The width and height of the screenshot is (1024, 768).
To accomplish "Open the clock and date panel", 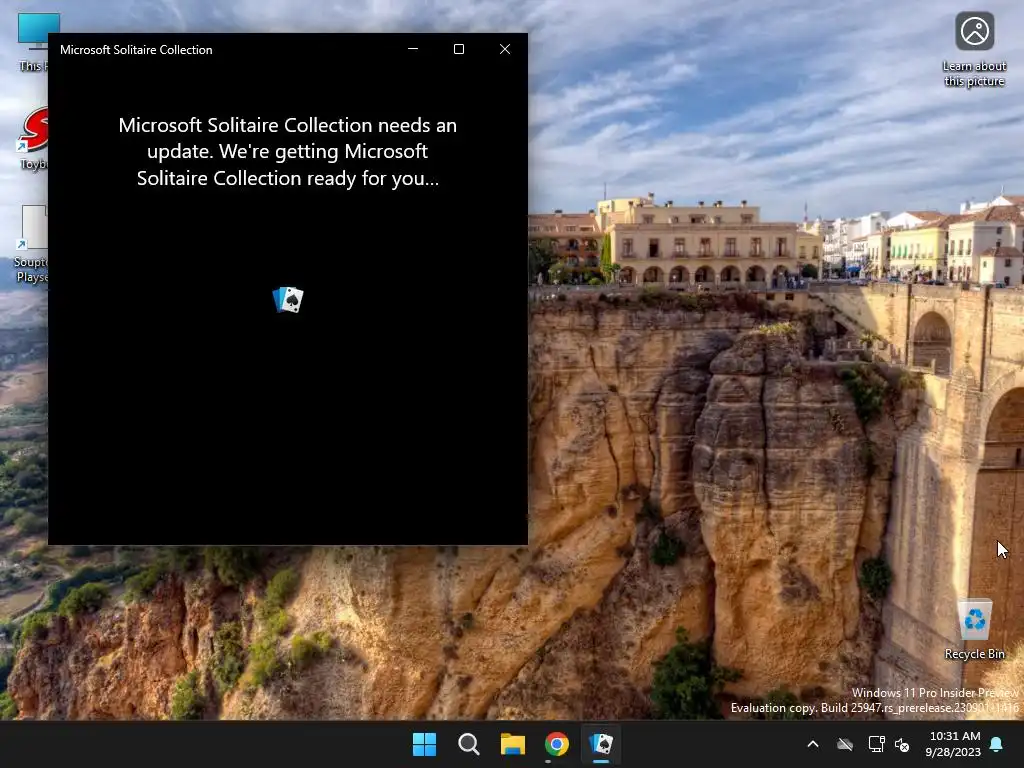I will (953, 744).
